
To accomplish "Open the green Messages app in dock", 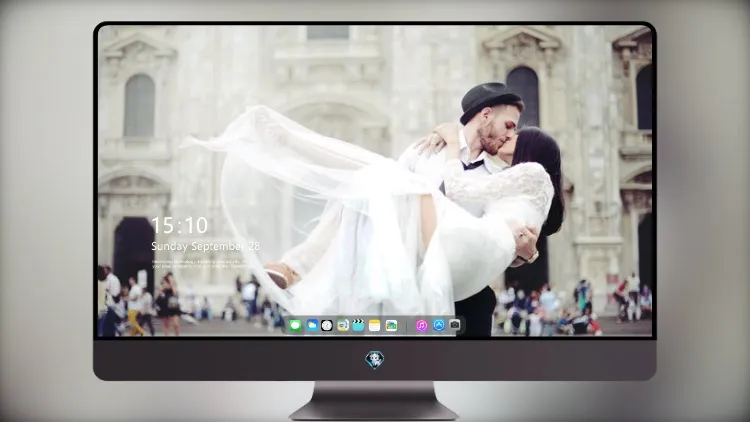I will (x=296, y=326).
